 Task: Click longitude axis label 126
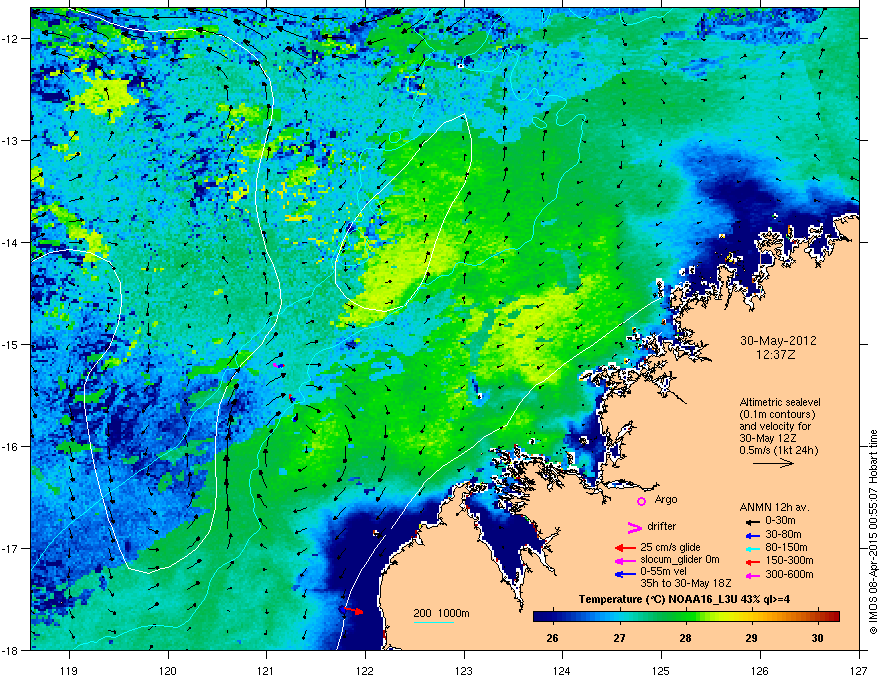pos(760,670)
